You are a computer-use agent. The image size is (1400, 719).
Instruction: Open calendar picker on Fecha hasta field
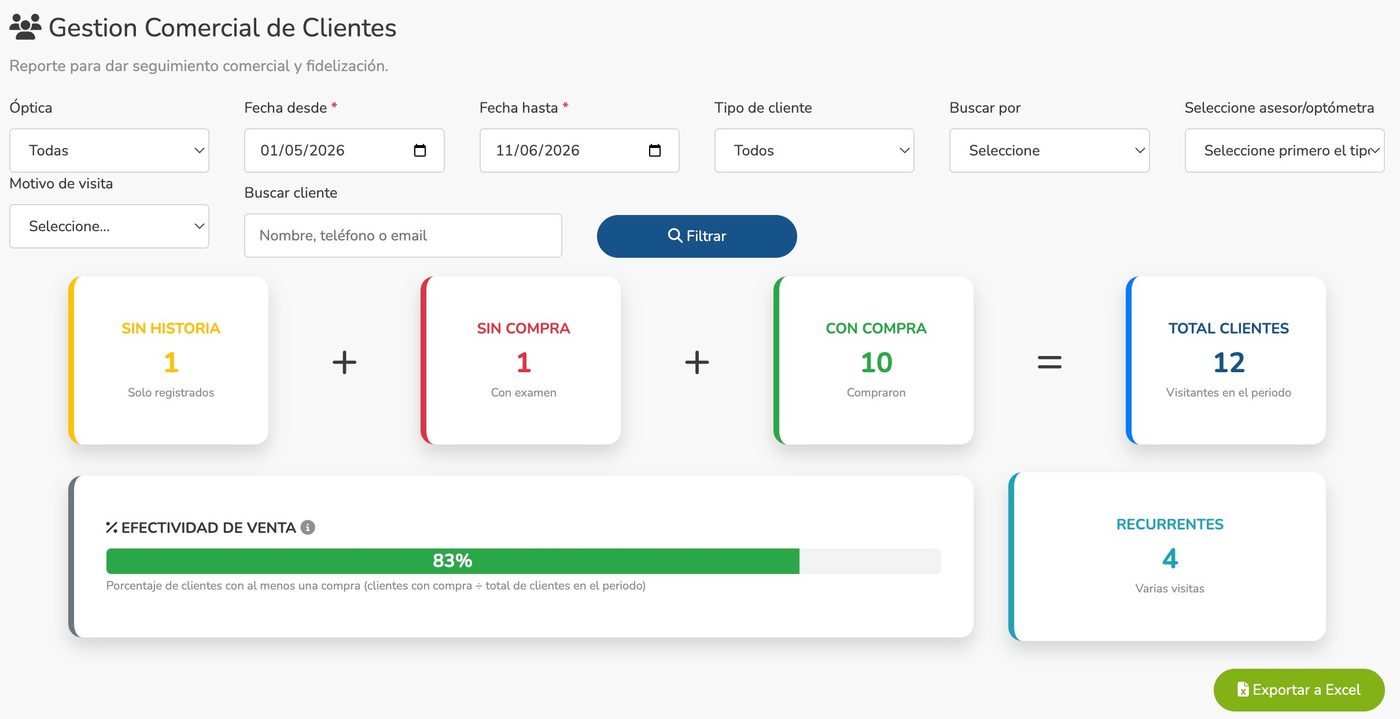655,150
